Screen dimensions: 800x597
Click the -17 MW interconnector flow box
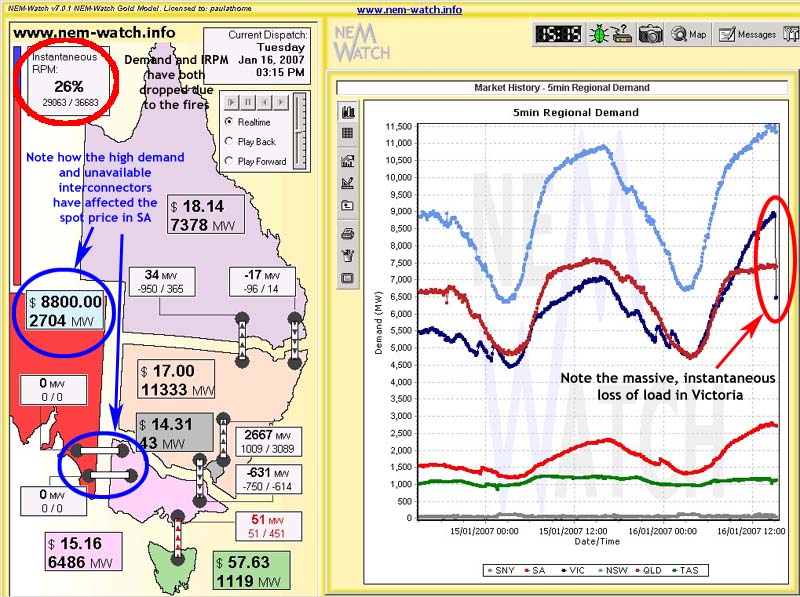tap(262, 282)
